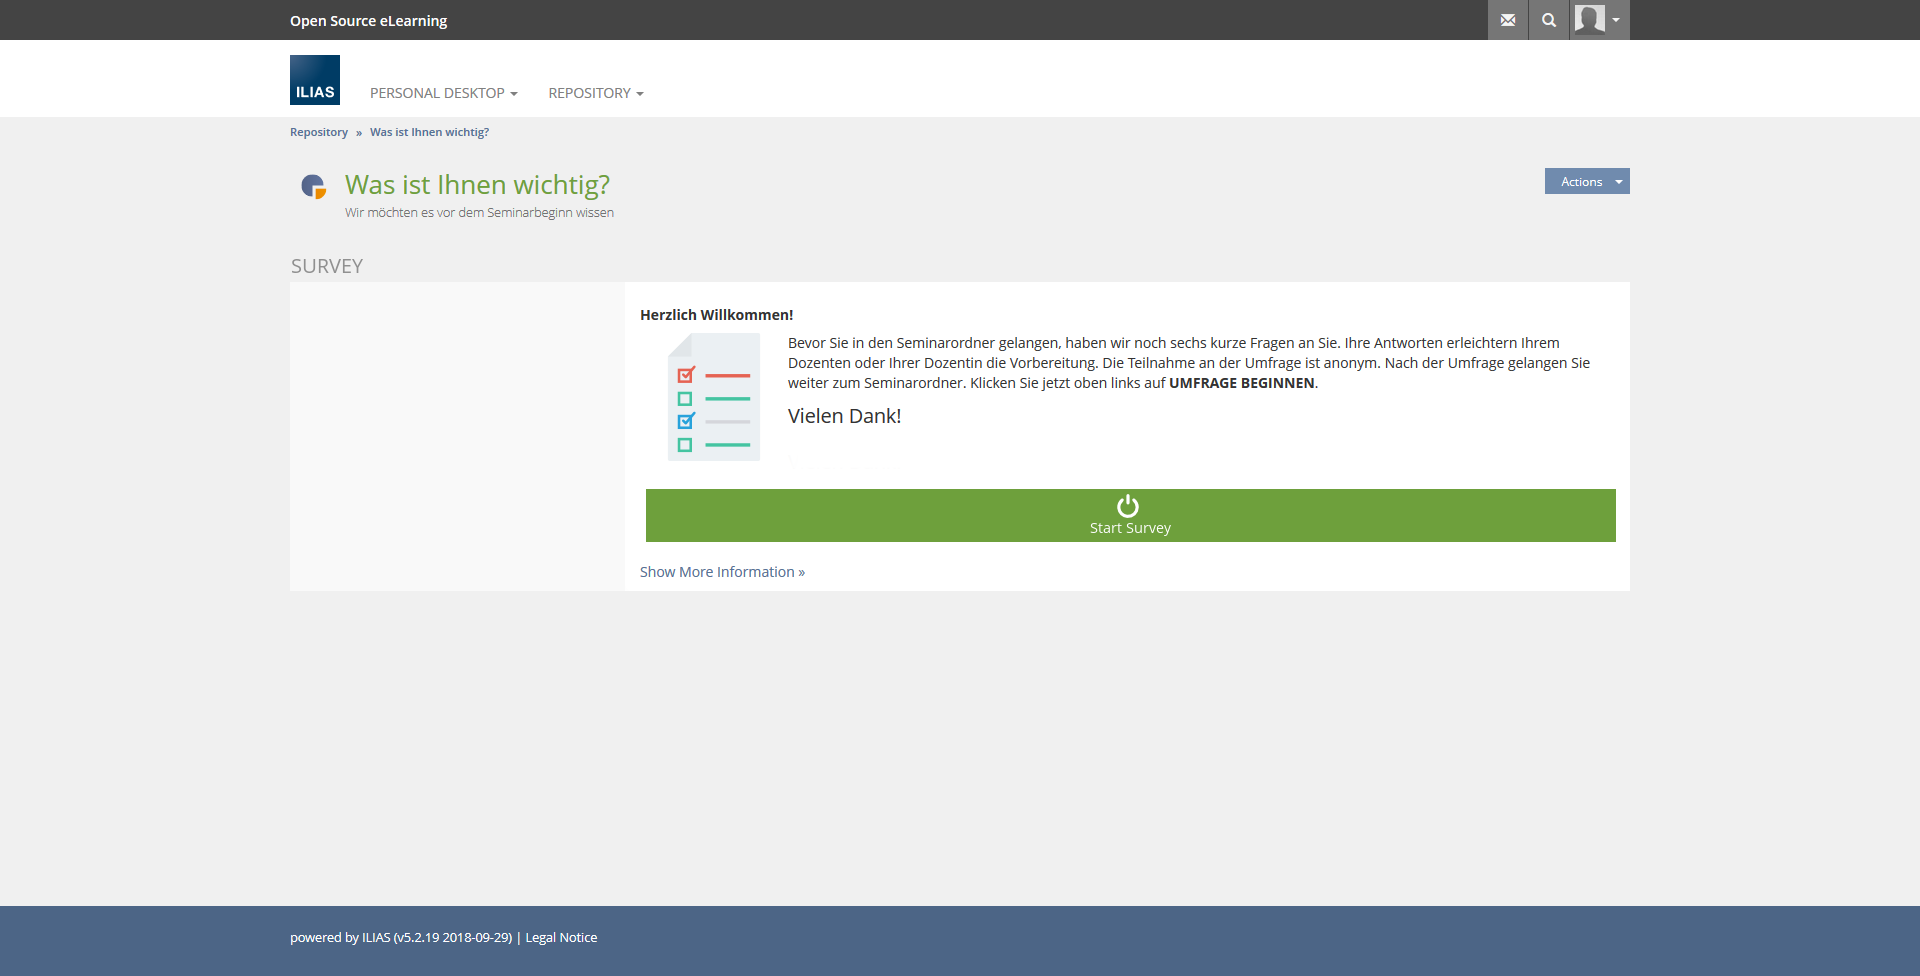The image size is (1920, 976).
Task: Click the survey pie chart icon
Action: pos(314,186)
